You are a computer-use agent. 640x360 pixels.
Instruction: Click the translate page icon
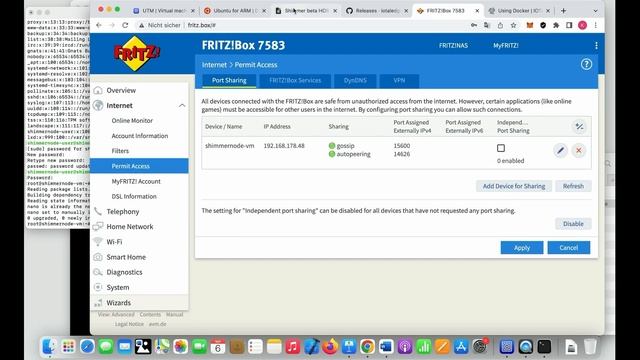pyautogui.click(x=487, y=25)
